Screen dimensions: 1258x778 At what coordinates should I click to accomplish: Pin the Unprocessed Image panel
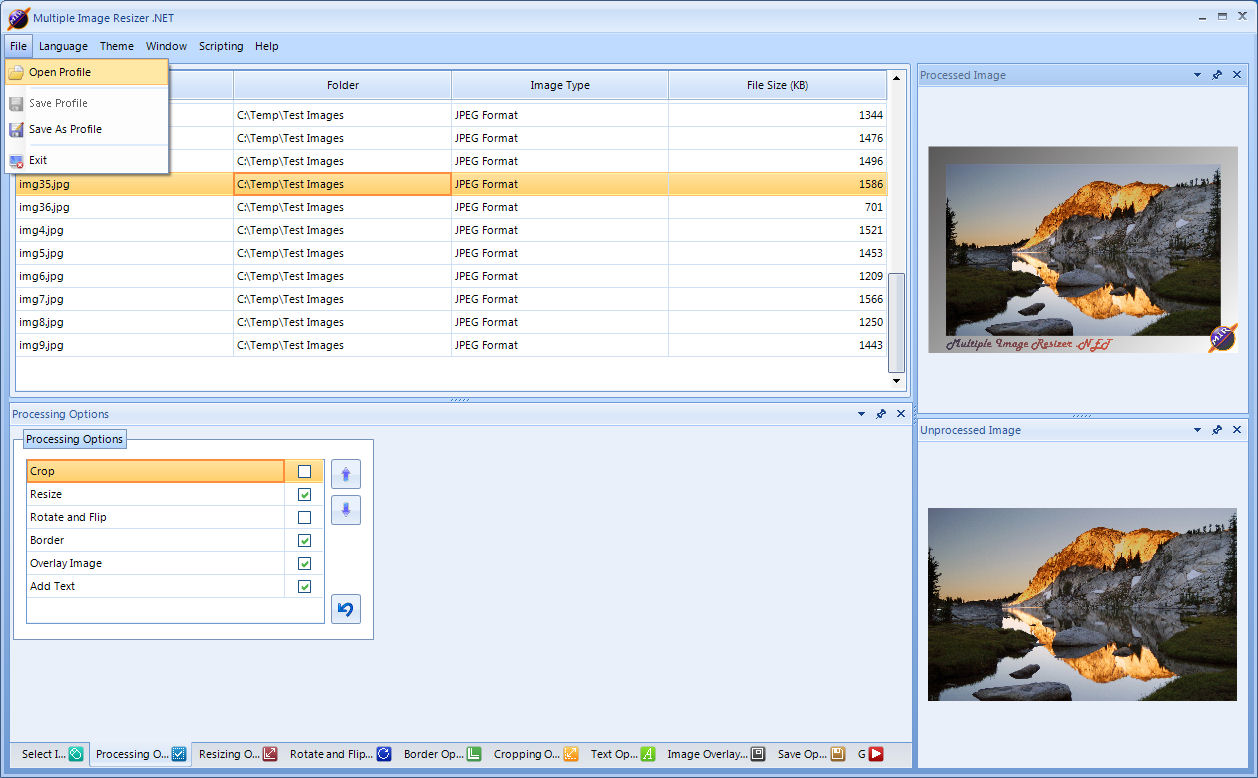coord(1217,430)
